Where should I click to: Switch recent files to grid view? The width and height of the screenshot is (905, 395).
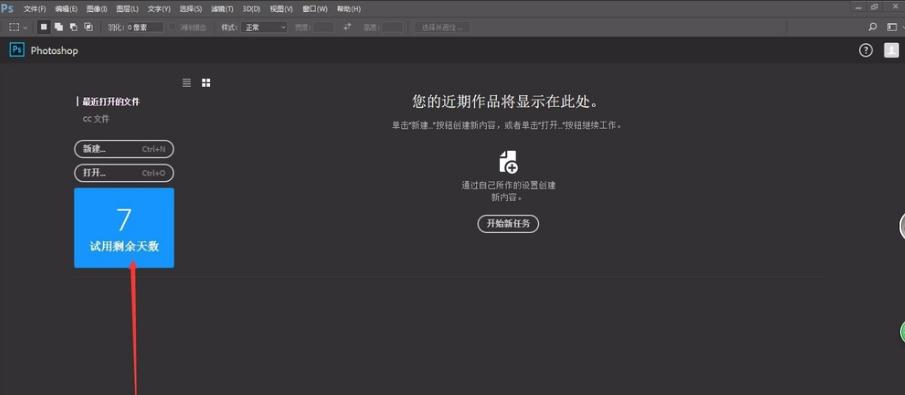click(x=206, y=83)
